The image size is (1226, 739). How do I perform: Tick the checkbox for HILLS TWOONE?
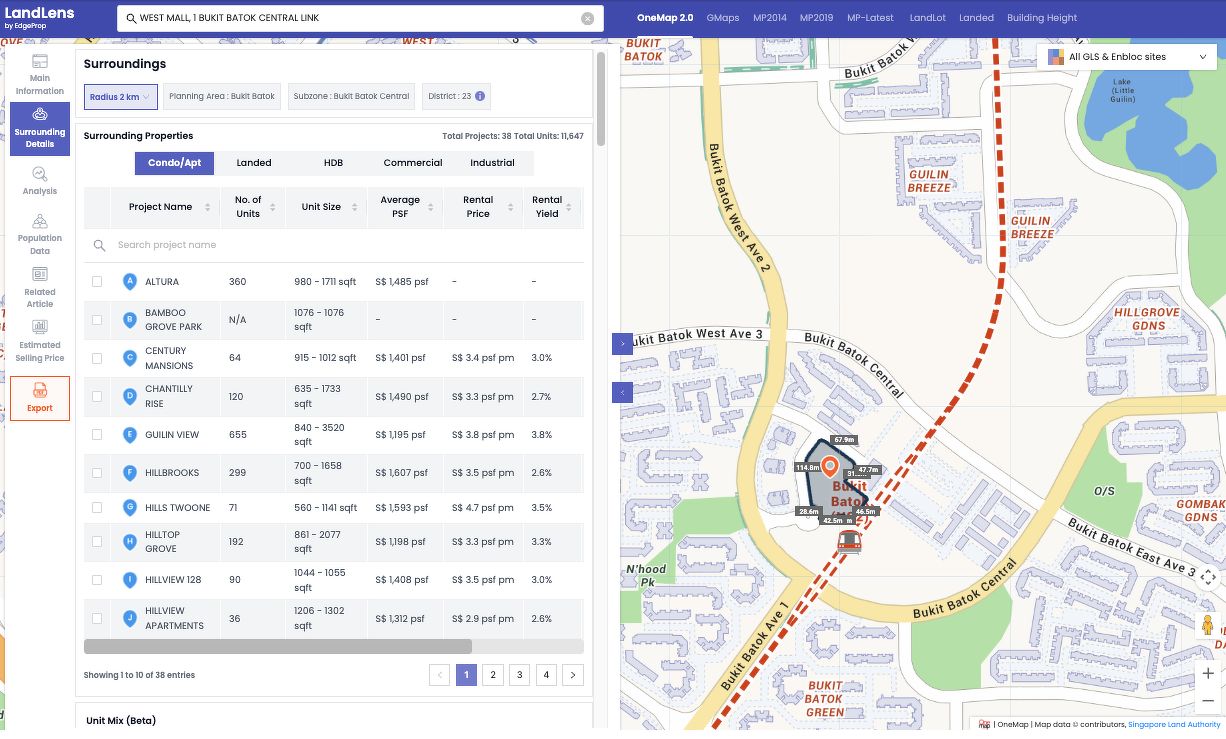97,508
